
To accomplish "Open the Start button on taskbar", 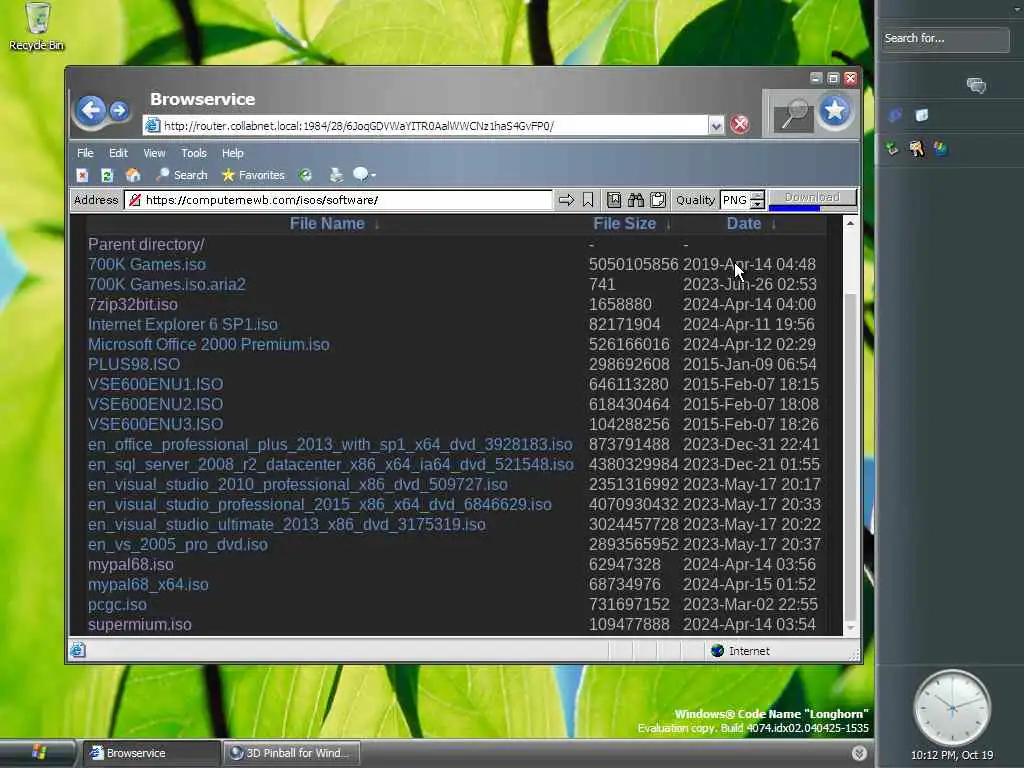I will pyautogui.click(x=38, y=753).
